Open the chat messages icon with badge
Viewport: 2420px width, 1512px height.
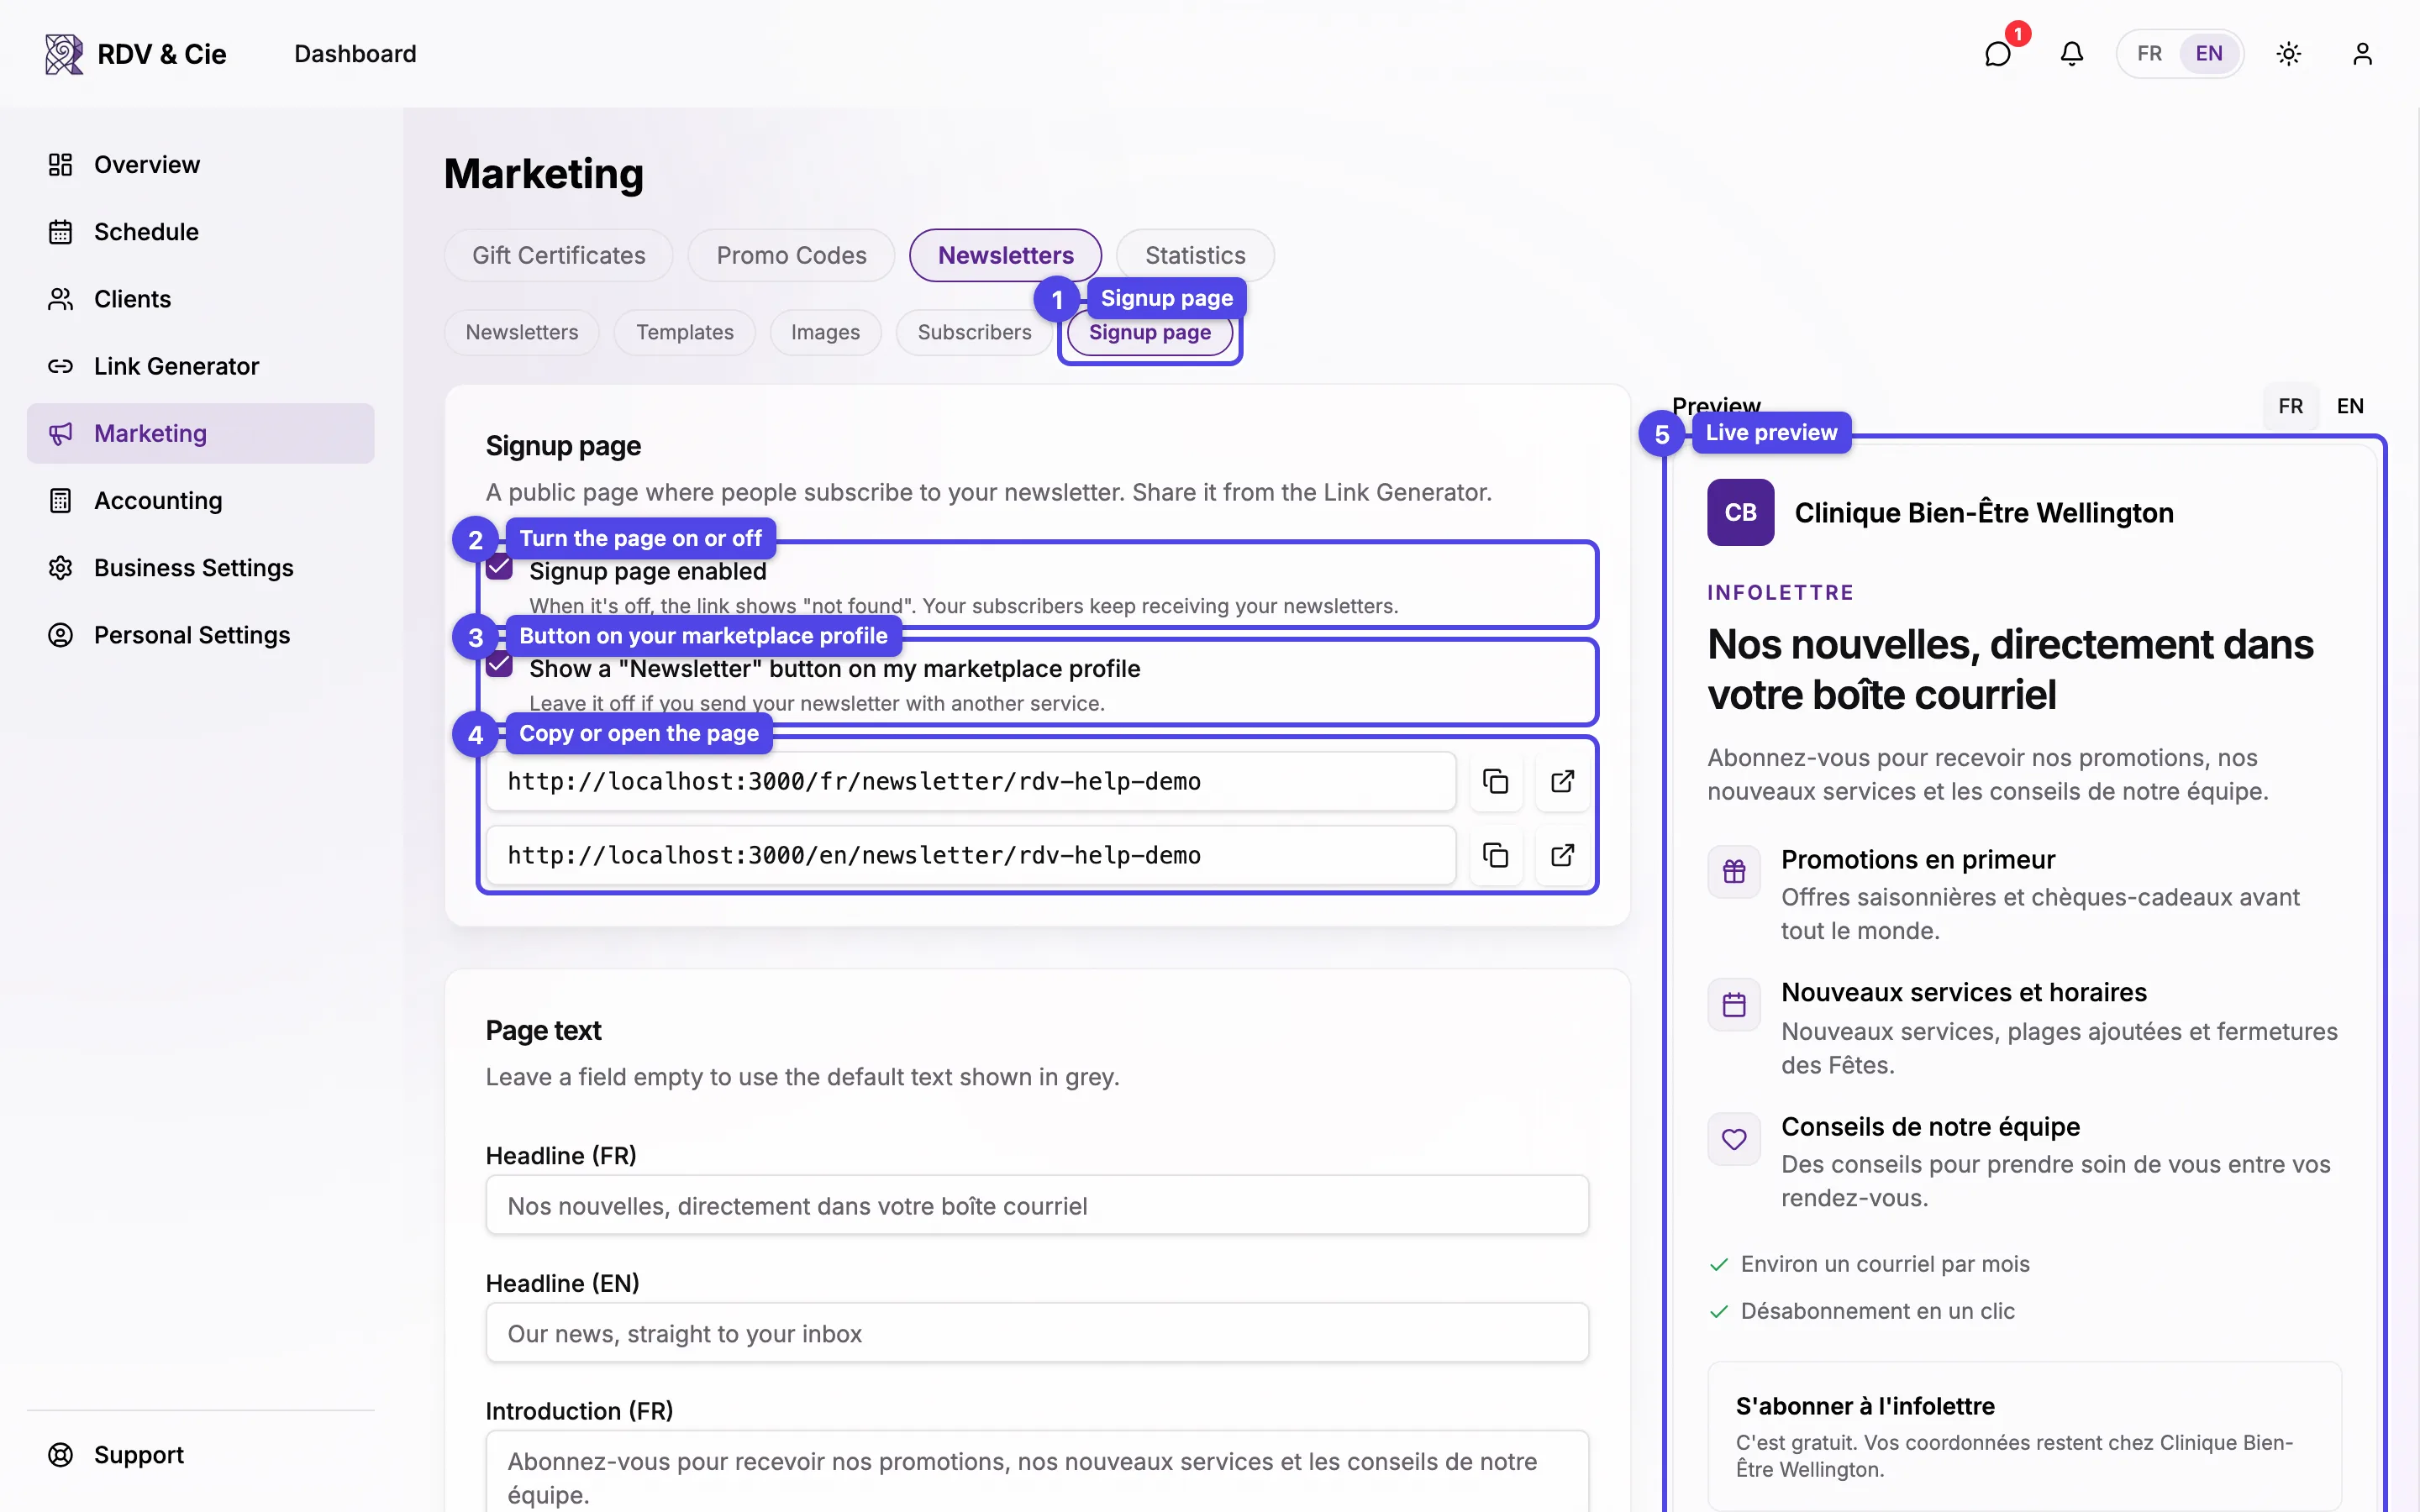coord(1997,54)
